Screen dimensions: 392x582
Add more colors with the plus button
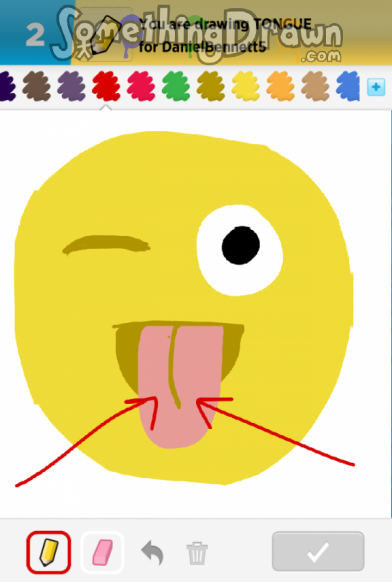376,87
